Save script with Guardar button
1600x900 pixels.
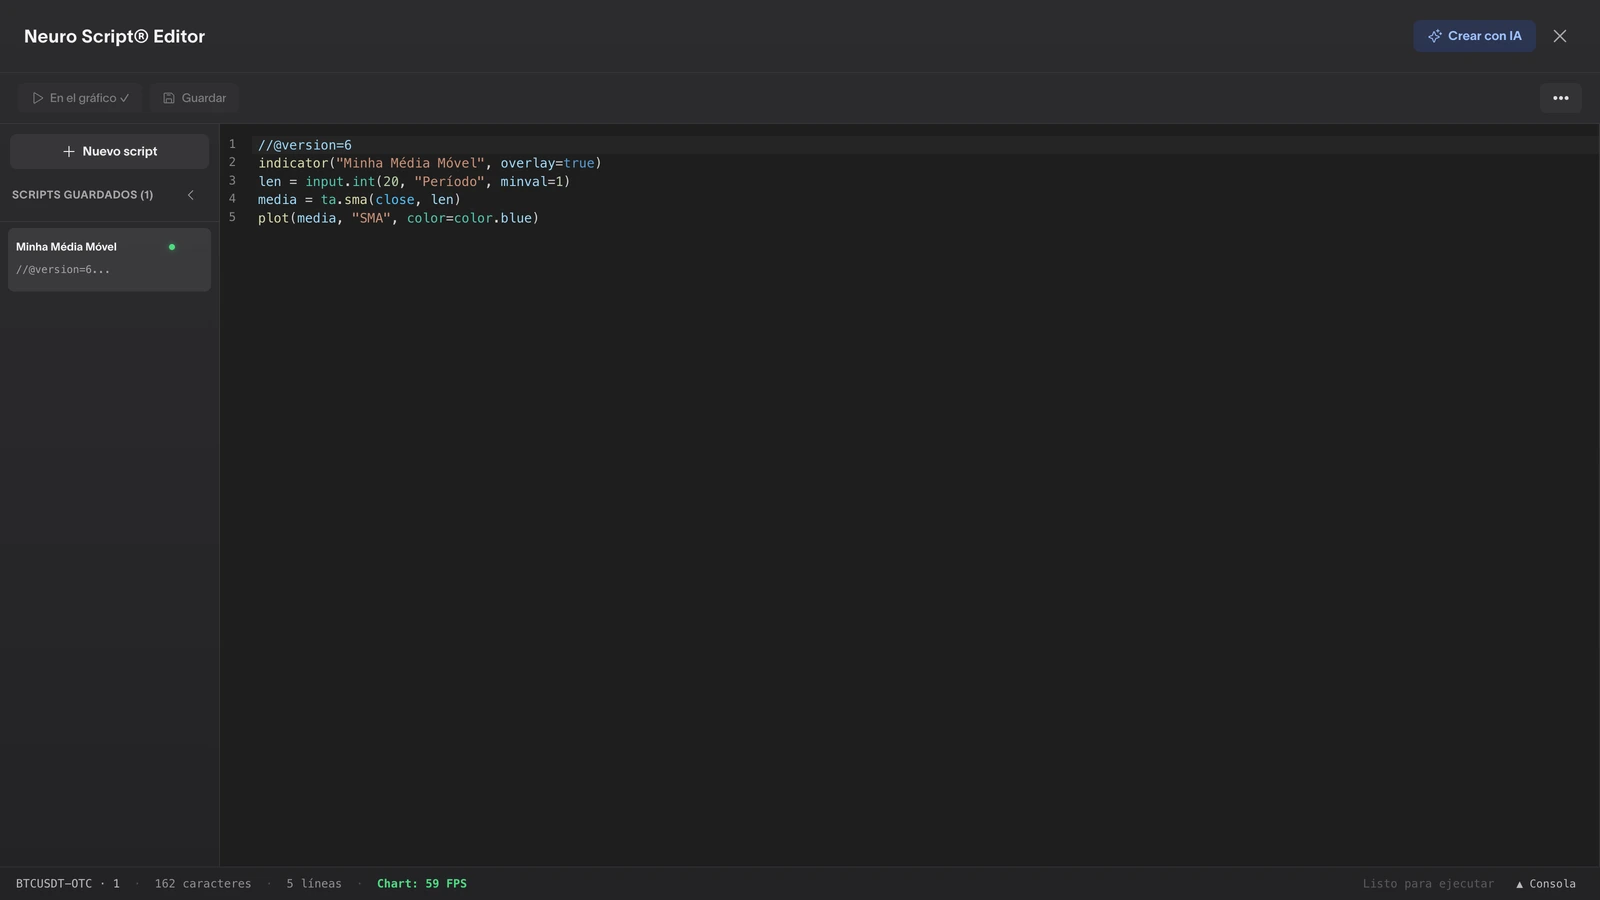click(x=194, y=98)
